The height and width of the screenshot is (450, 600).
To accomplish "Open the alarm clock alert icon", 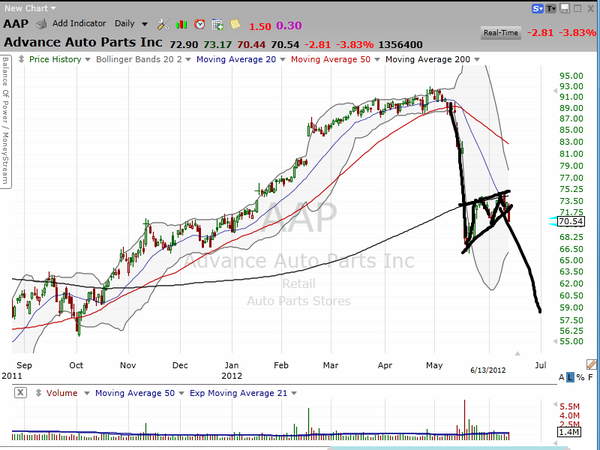I will point(199,24).
